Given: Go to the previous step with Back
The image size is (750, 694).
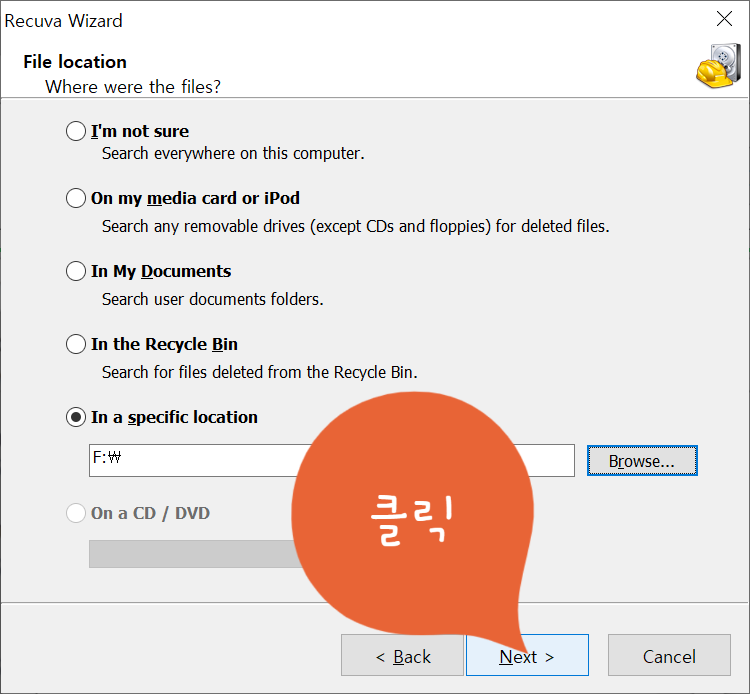Looking at the screenshot, I should coord(402,655).
